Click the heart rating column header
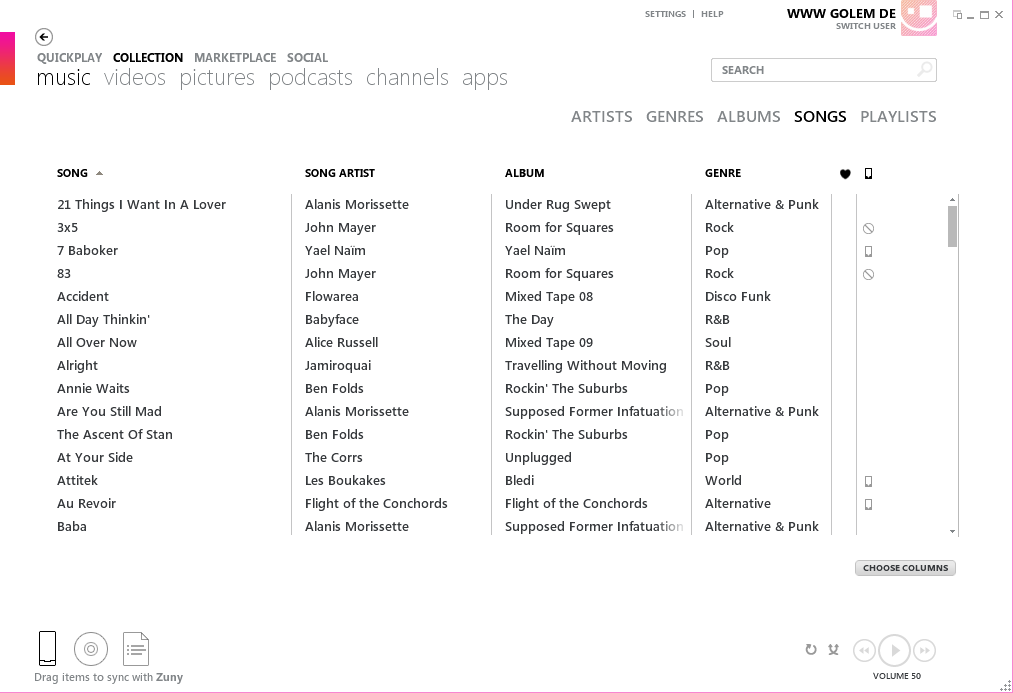The height and width of the screenshot is (693, 1013). tap(845, 174)
